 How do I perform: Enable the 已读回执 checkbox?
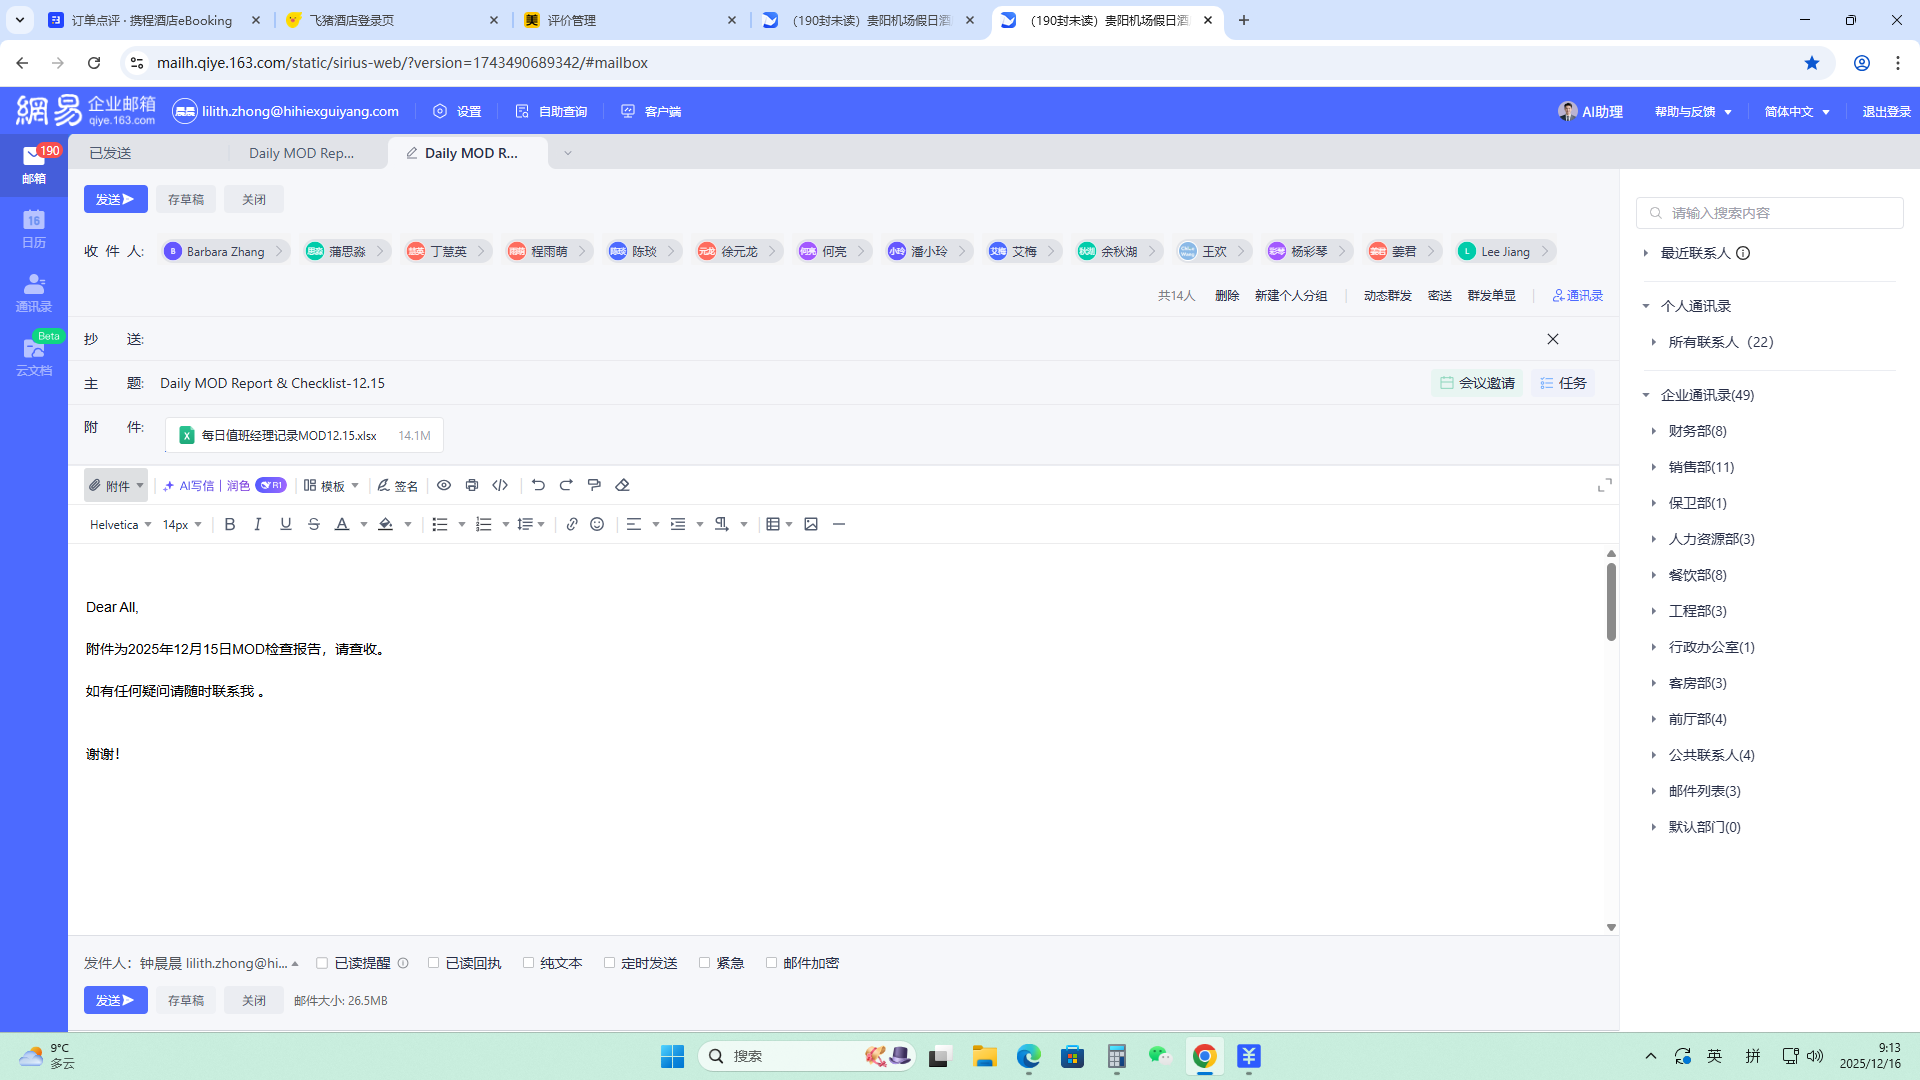434,963
